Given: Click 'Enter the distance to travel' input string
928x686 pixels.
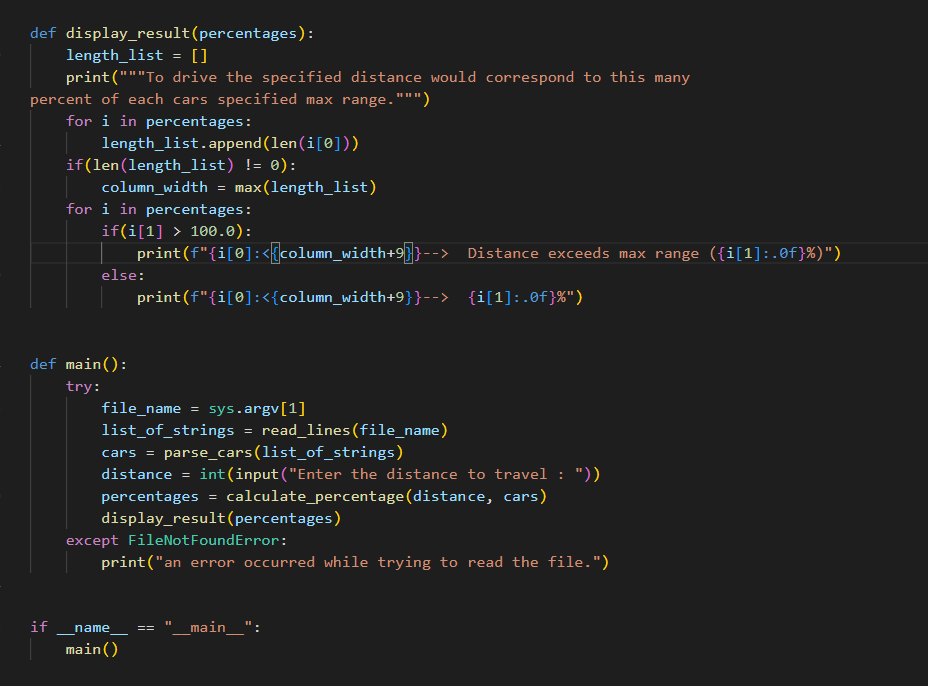Looking at the screenshot, I should click(x=422, y=474).
